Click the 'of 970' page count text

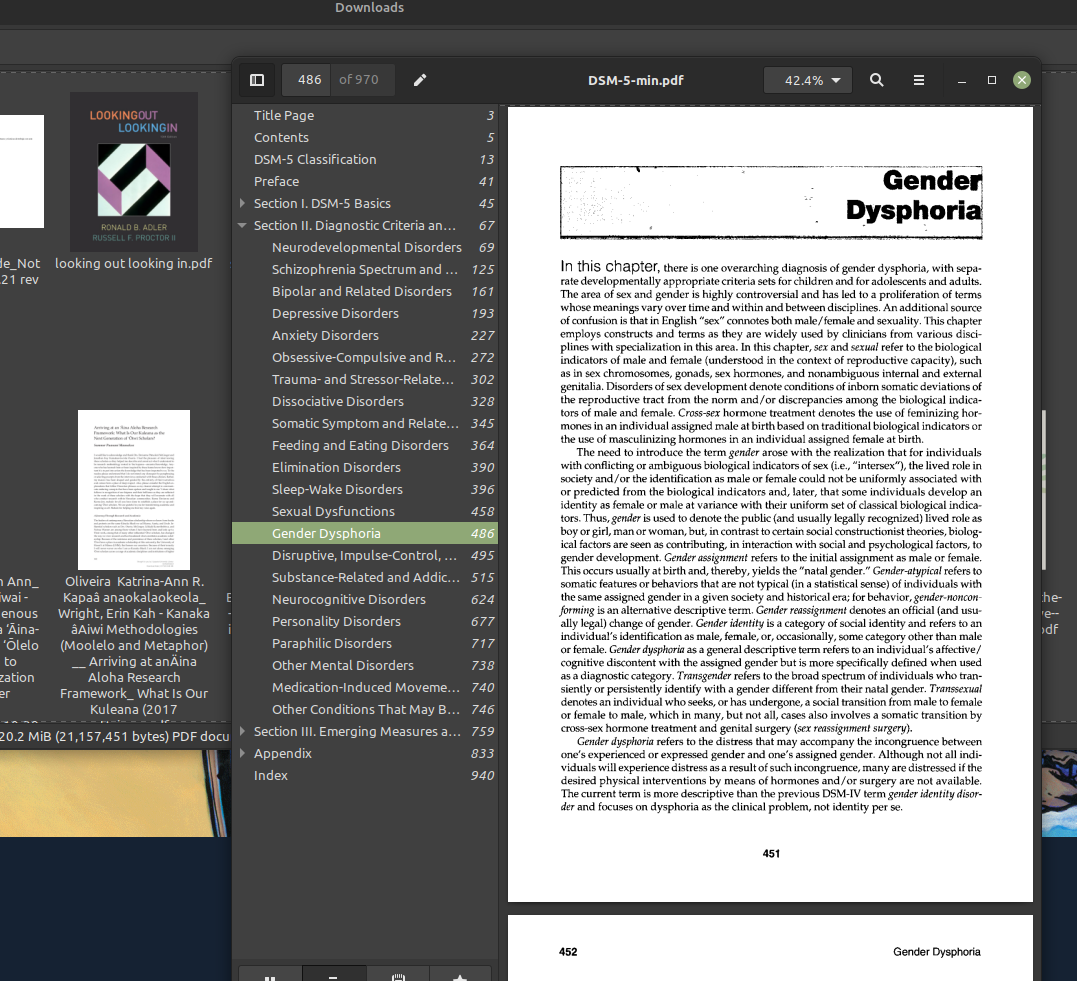359,80
